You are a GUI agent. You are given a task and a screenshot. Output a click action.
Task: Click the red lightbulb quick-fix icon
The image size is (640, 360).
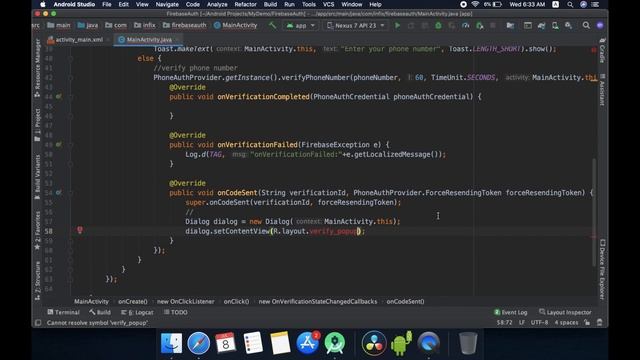(80, 230)
